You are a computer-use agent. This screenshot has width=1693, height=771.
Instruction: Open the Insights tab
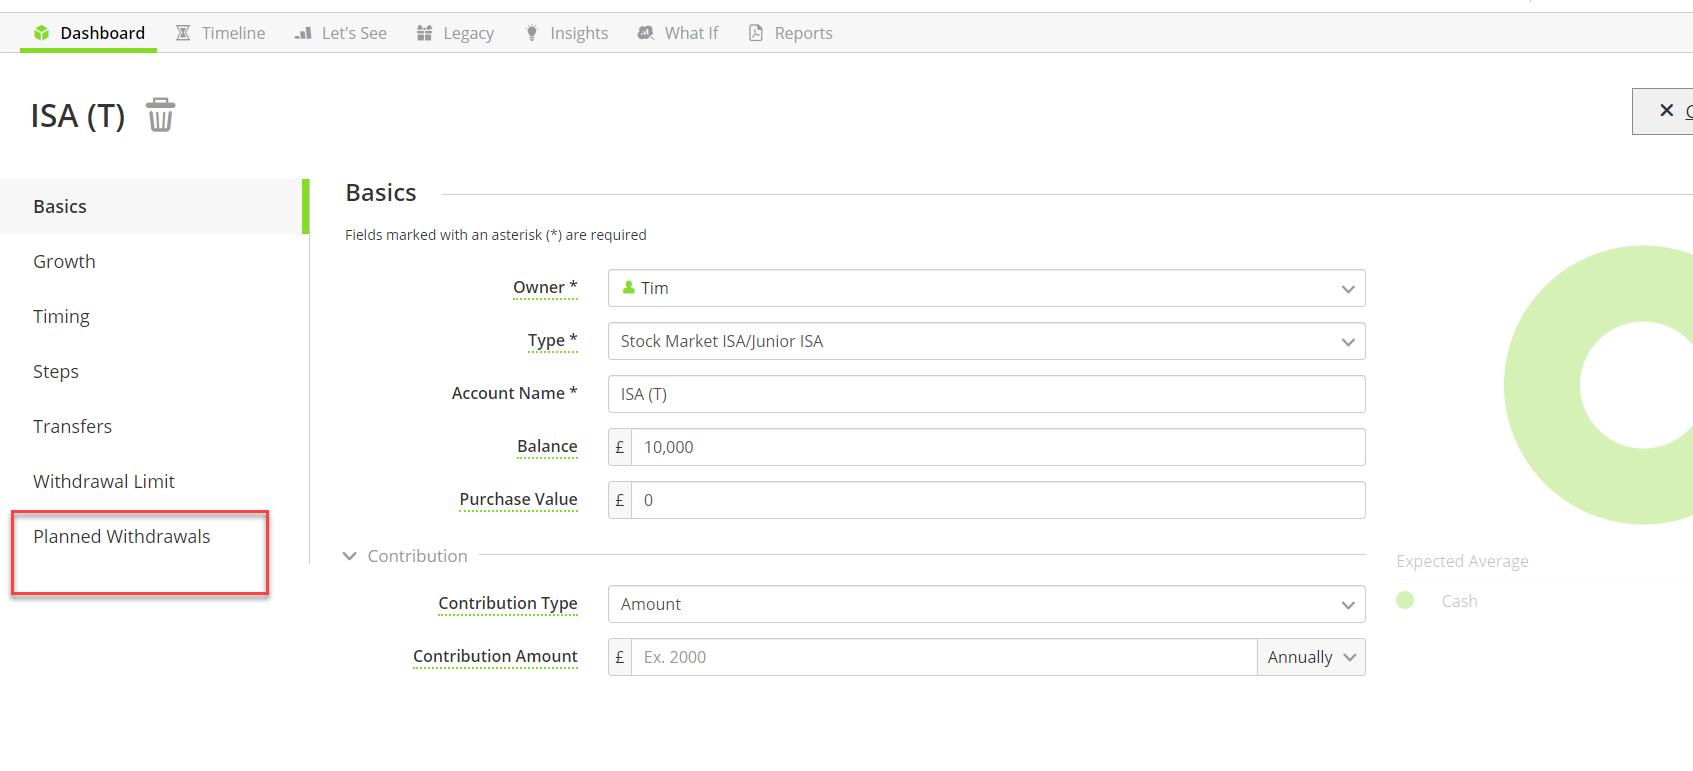(x=567, y=33)
